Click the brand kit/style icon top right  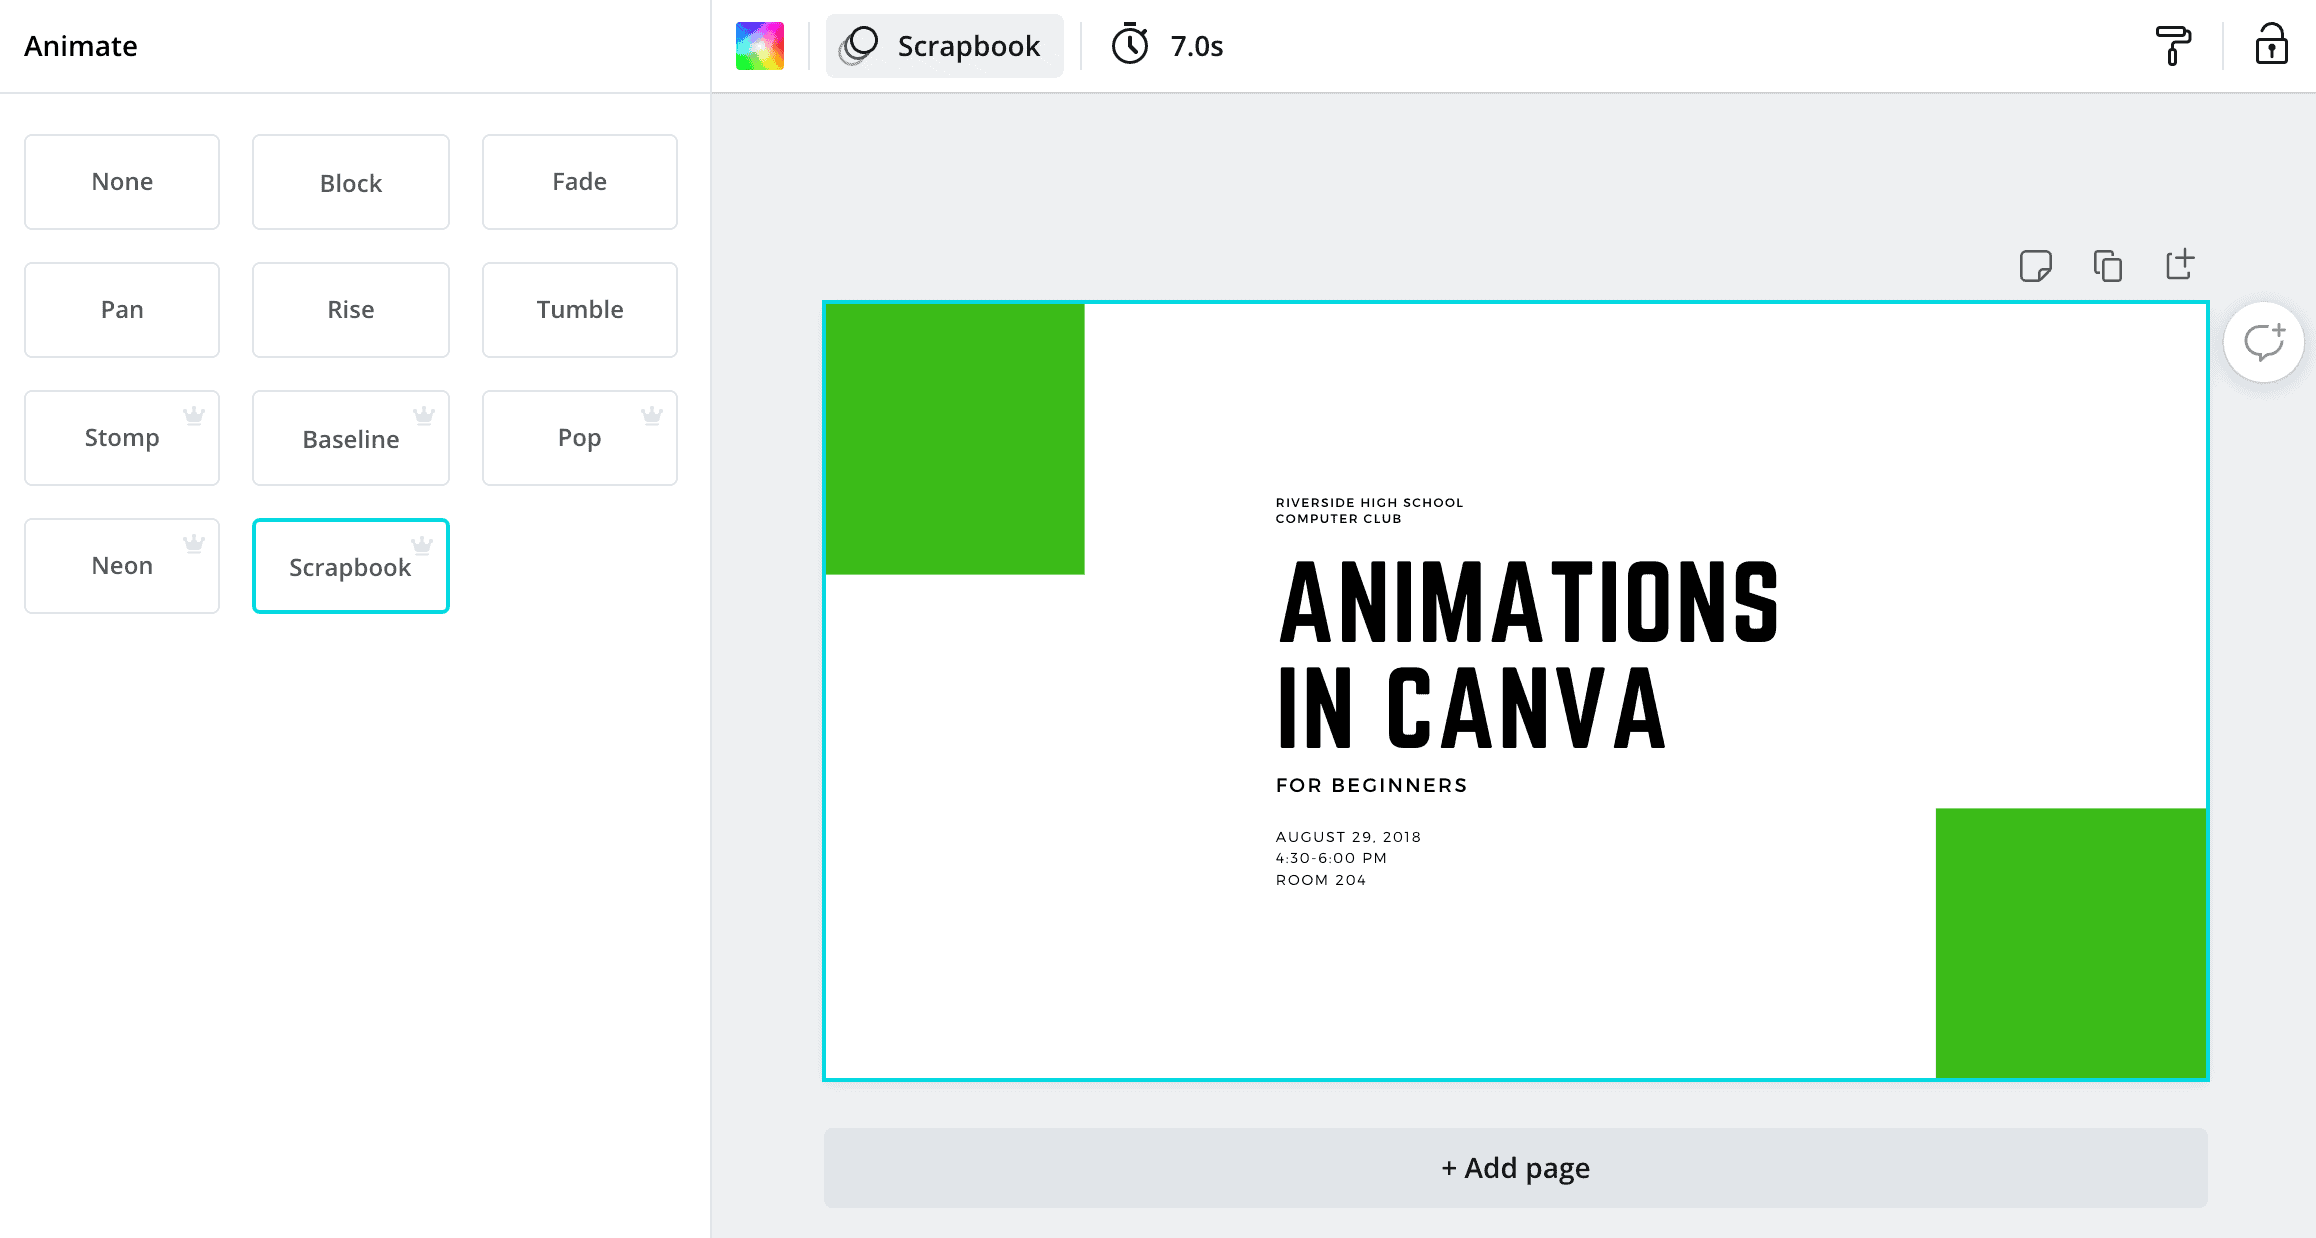pos(2174,44)
